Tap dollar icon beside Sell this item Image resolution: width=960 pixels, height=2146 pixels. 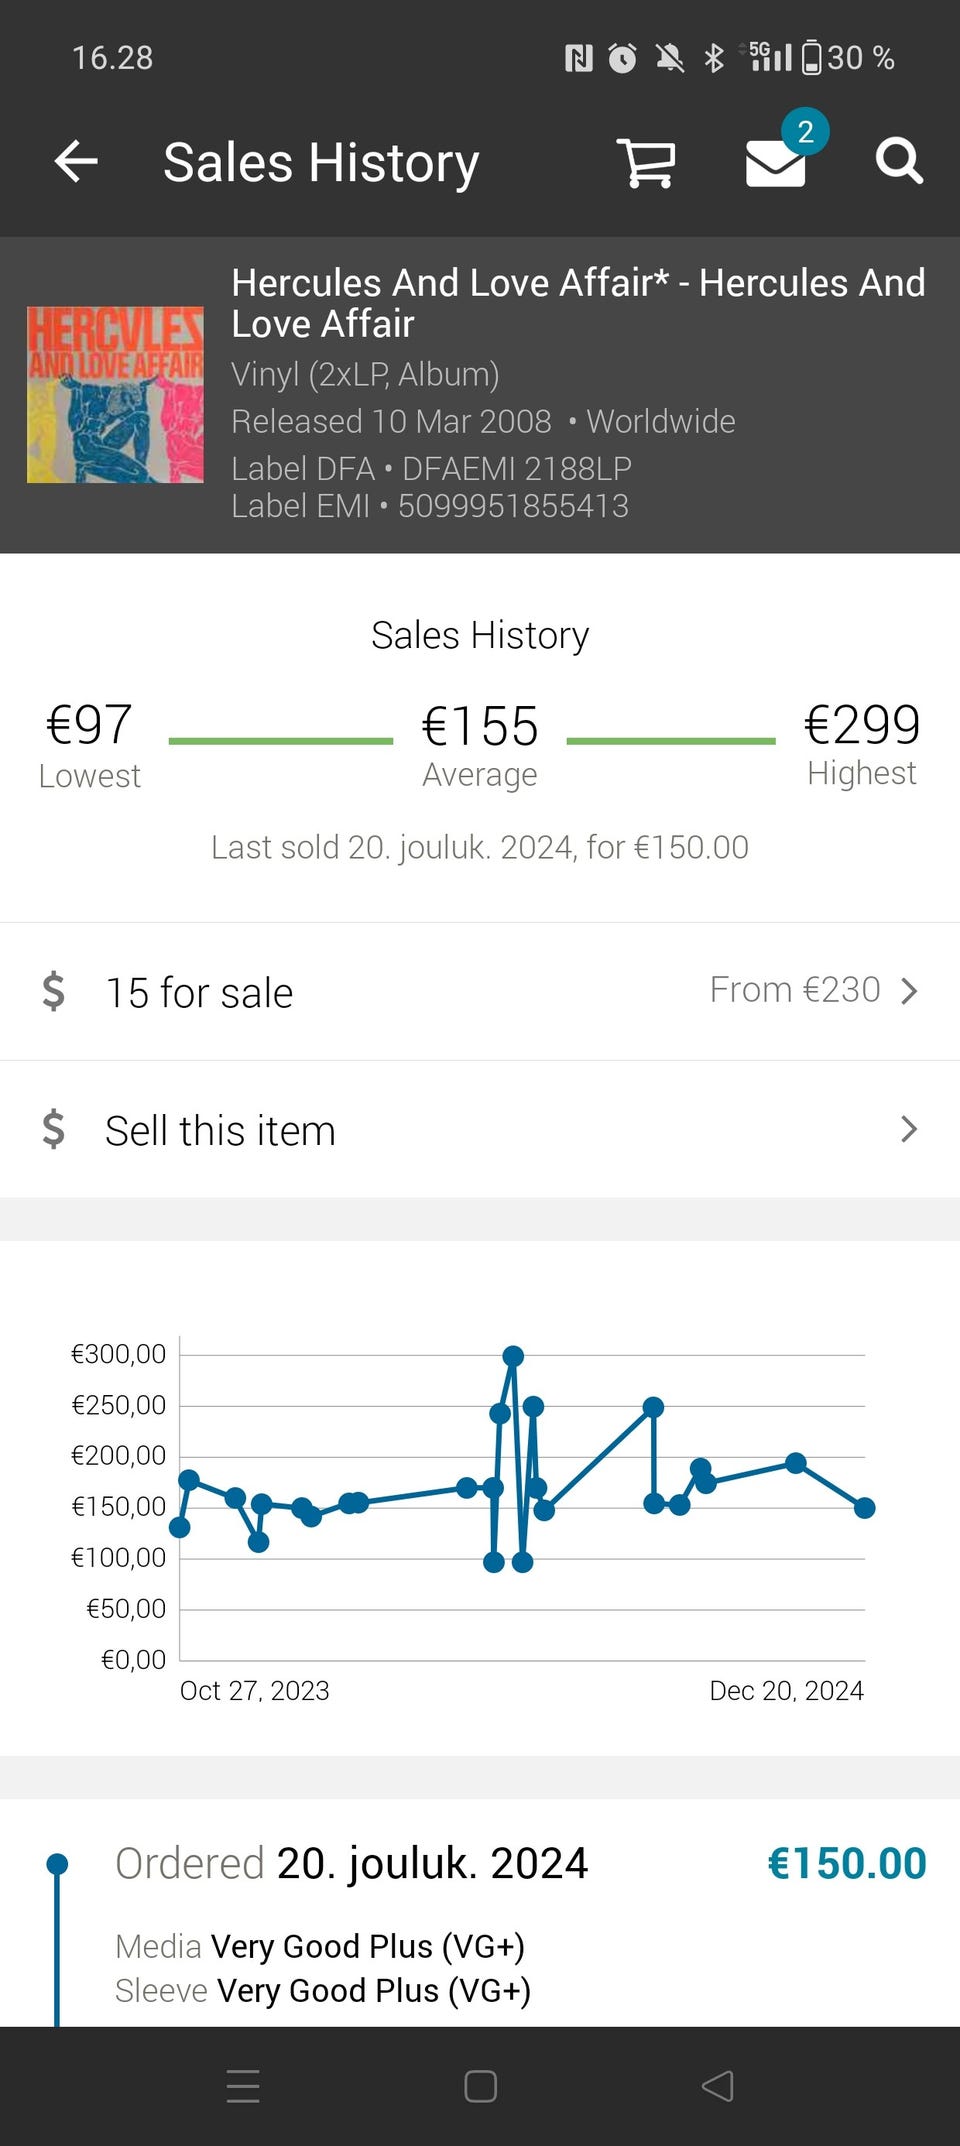click(x=54, y=1130)
